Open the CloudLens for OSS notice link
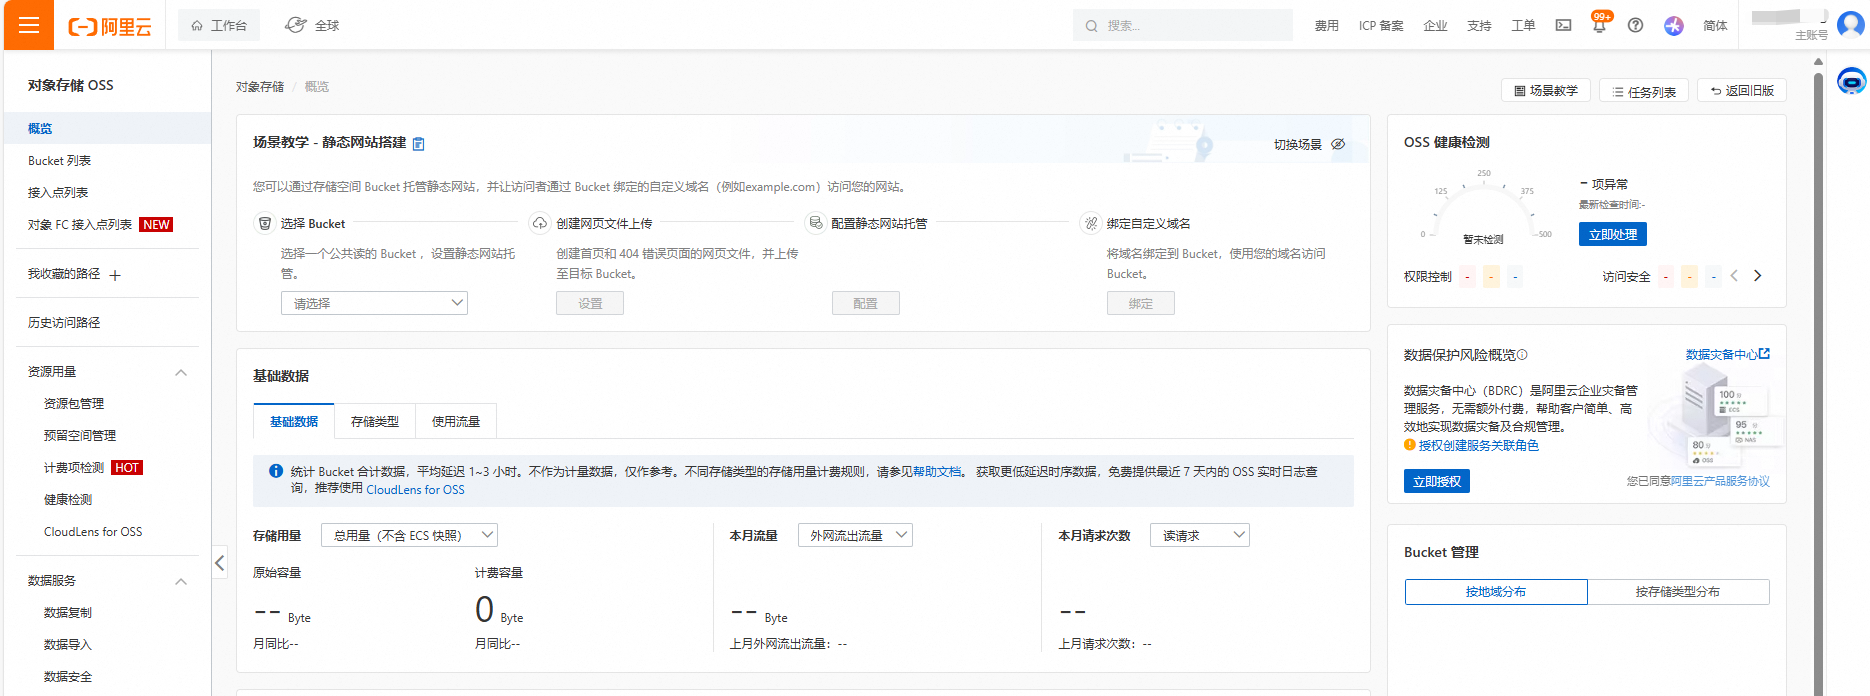 coord(415,490)
